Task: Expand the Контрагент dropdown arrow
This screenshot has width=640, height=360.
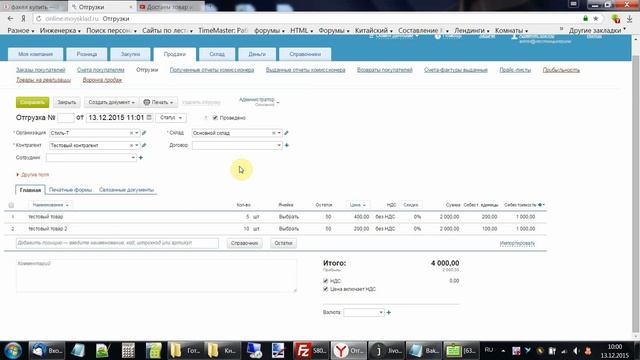Action: 137,145
